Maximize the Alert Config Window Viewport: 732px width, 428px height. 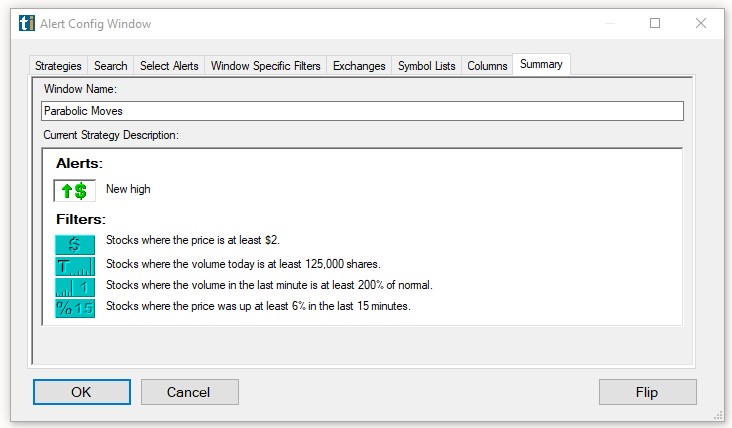(x=655, y=23)
